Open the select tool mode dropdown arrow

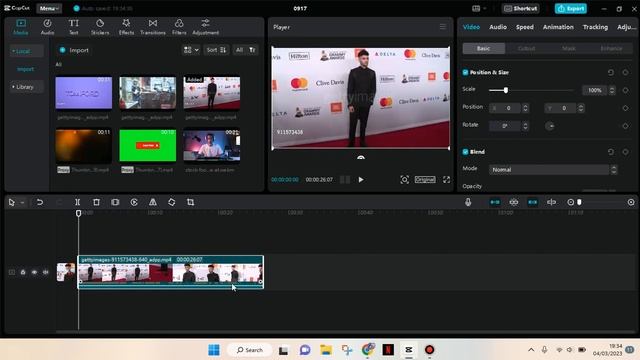pos(22,202)
